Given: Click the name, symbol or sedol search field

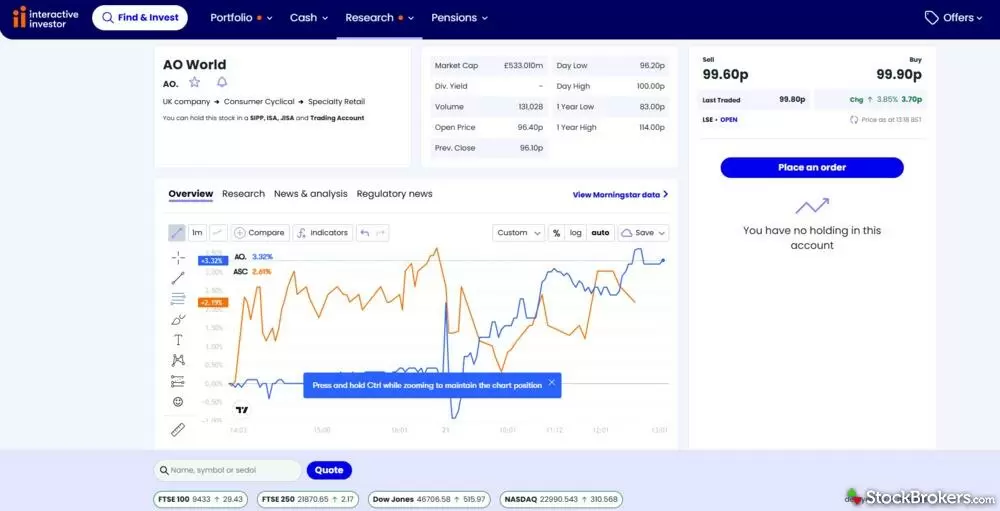Looking at the screenshot, I should pos(228,470).
